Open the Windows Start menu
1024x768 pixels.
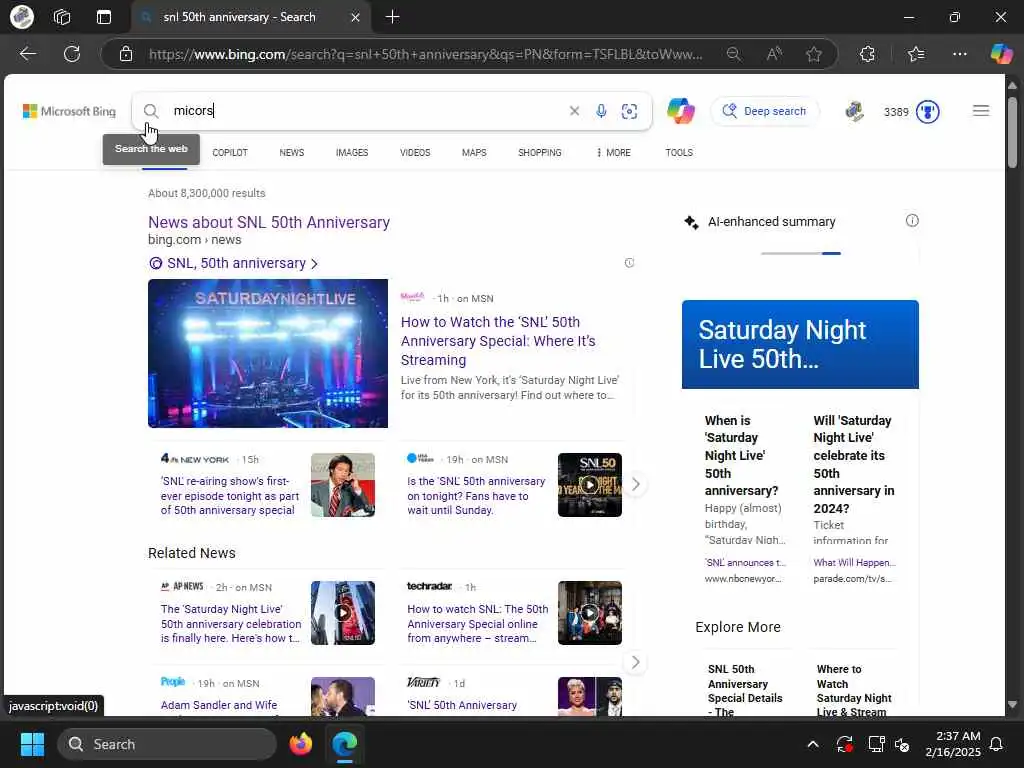tap(32, 744)
